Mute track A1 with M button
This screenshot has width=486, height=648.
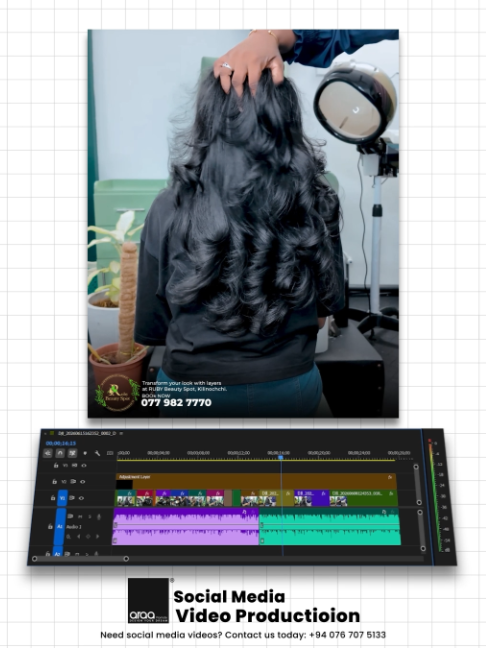click(x=80, y=516)
